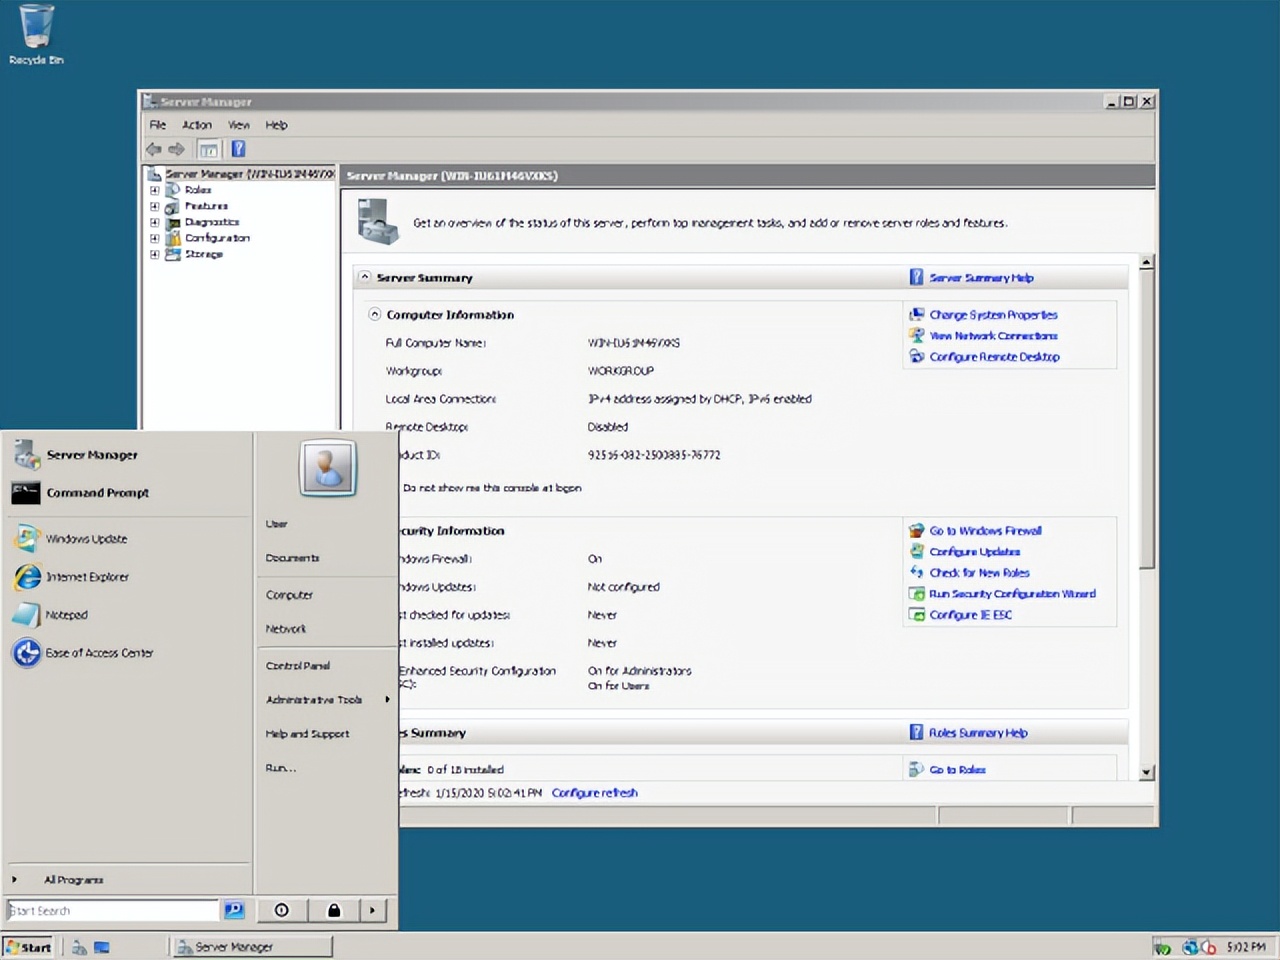Click the power button in the Start menu
The width and height of the screenshot is (1280, 960).
tap(281, 910)
